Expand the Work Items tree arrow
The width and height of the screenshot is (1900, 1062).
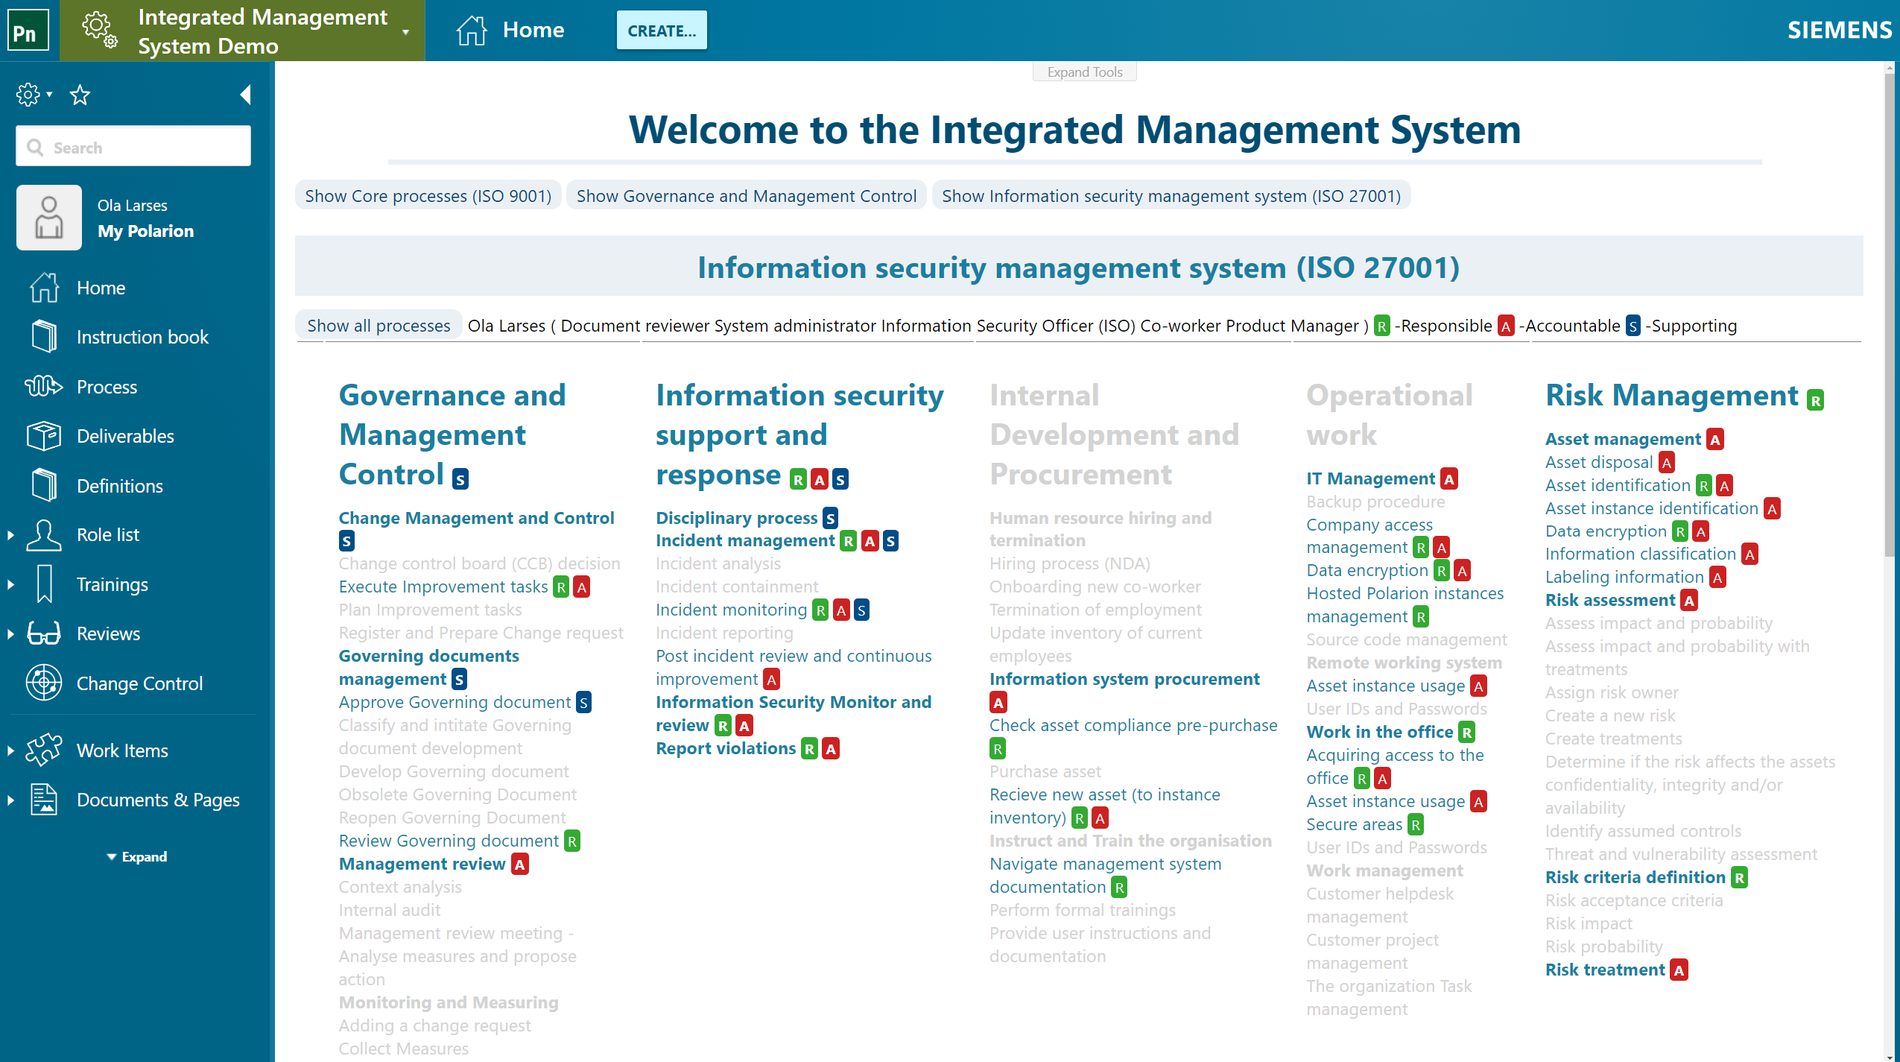click(x=11, y=751)
